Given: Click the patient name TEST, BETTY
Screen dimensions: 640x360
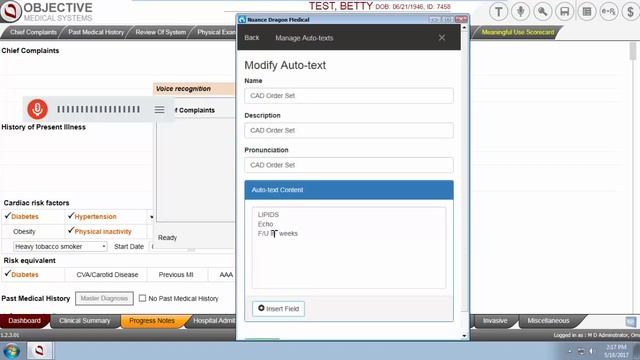Looking at the screenshot, I should pyautogui.click(x=340, y=6).
